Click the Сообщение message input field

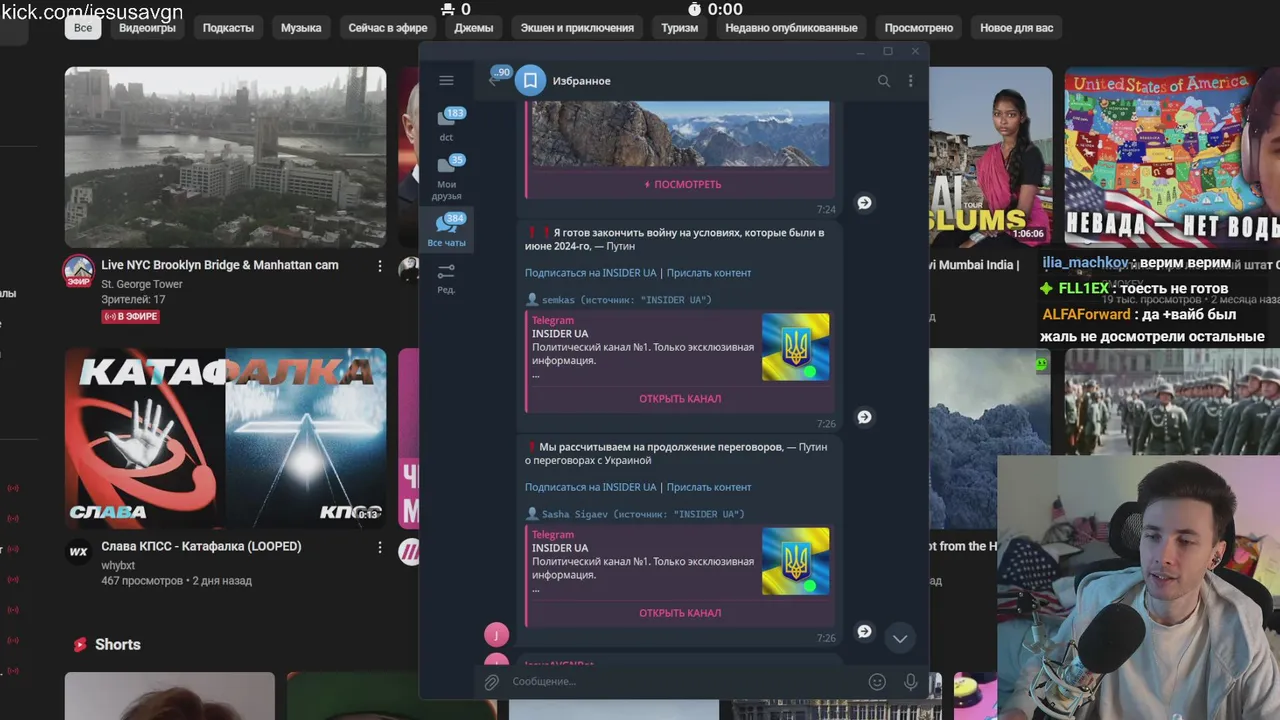pos(685,682)
